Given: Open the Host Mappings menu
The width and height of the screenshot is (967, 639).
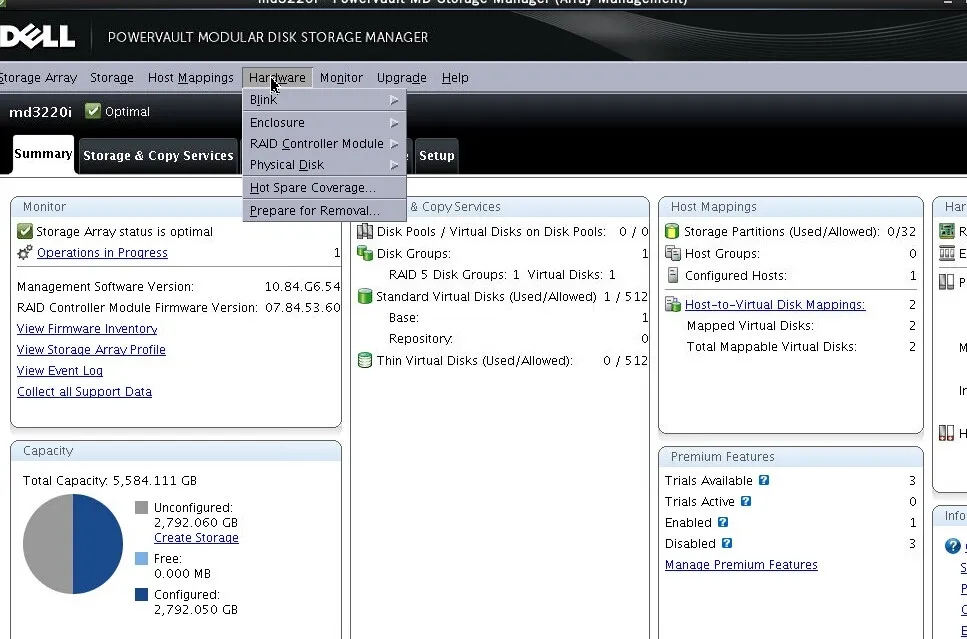Looking at the screenshot, I should pyautogui.click(x=191, y=78).
